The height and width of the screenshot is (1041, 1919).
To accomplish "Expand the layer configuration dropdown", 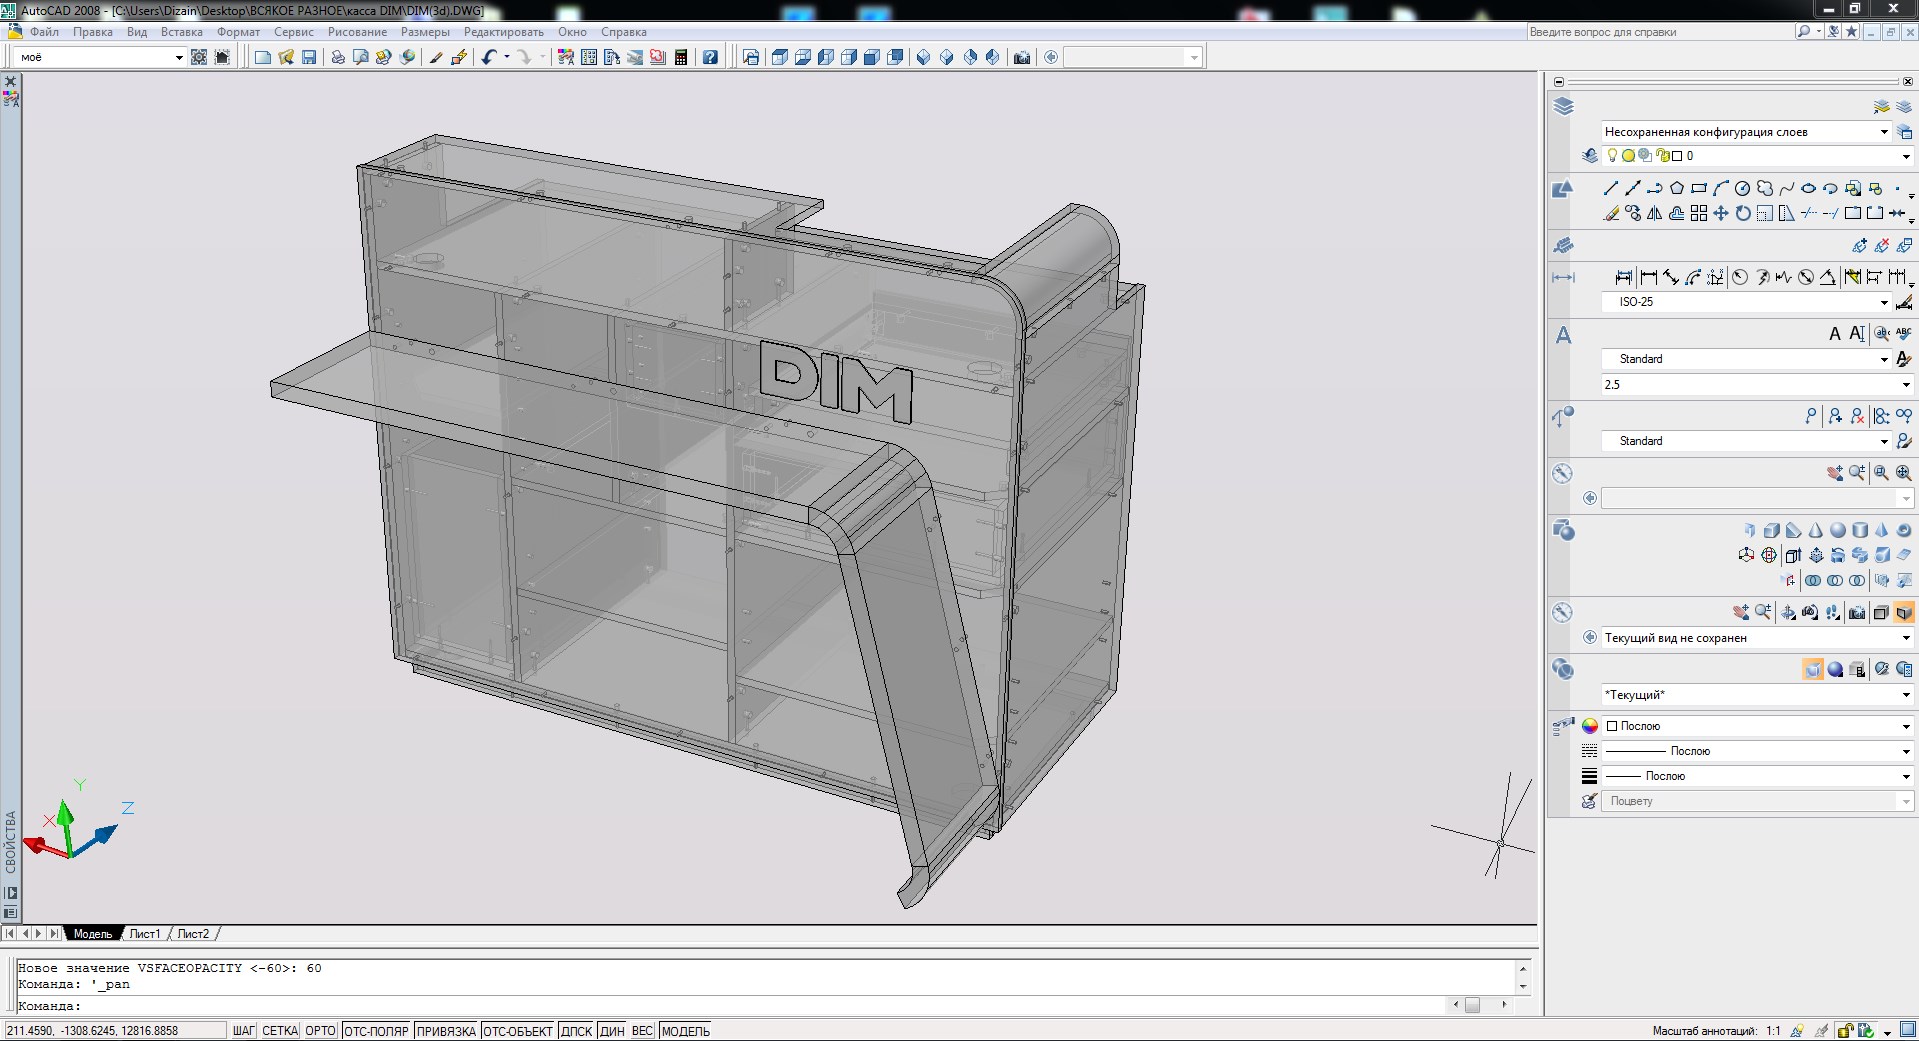I will tap(1745, 132).
